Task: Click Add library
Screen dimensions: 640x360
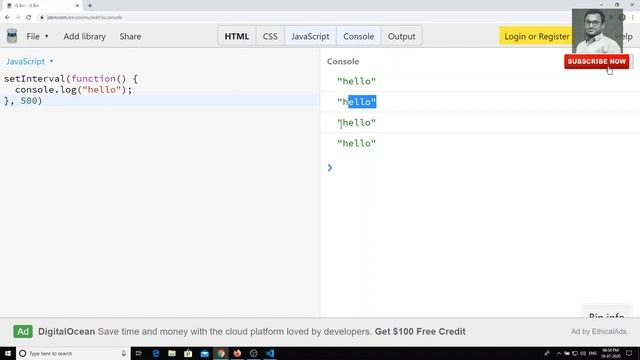Action: tap(84, 36)
